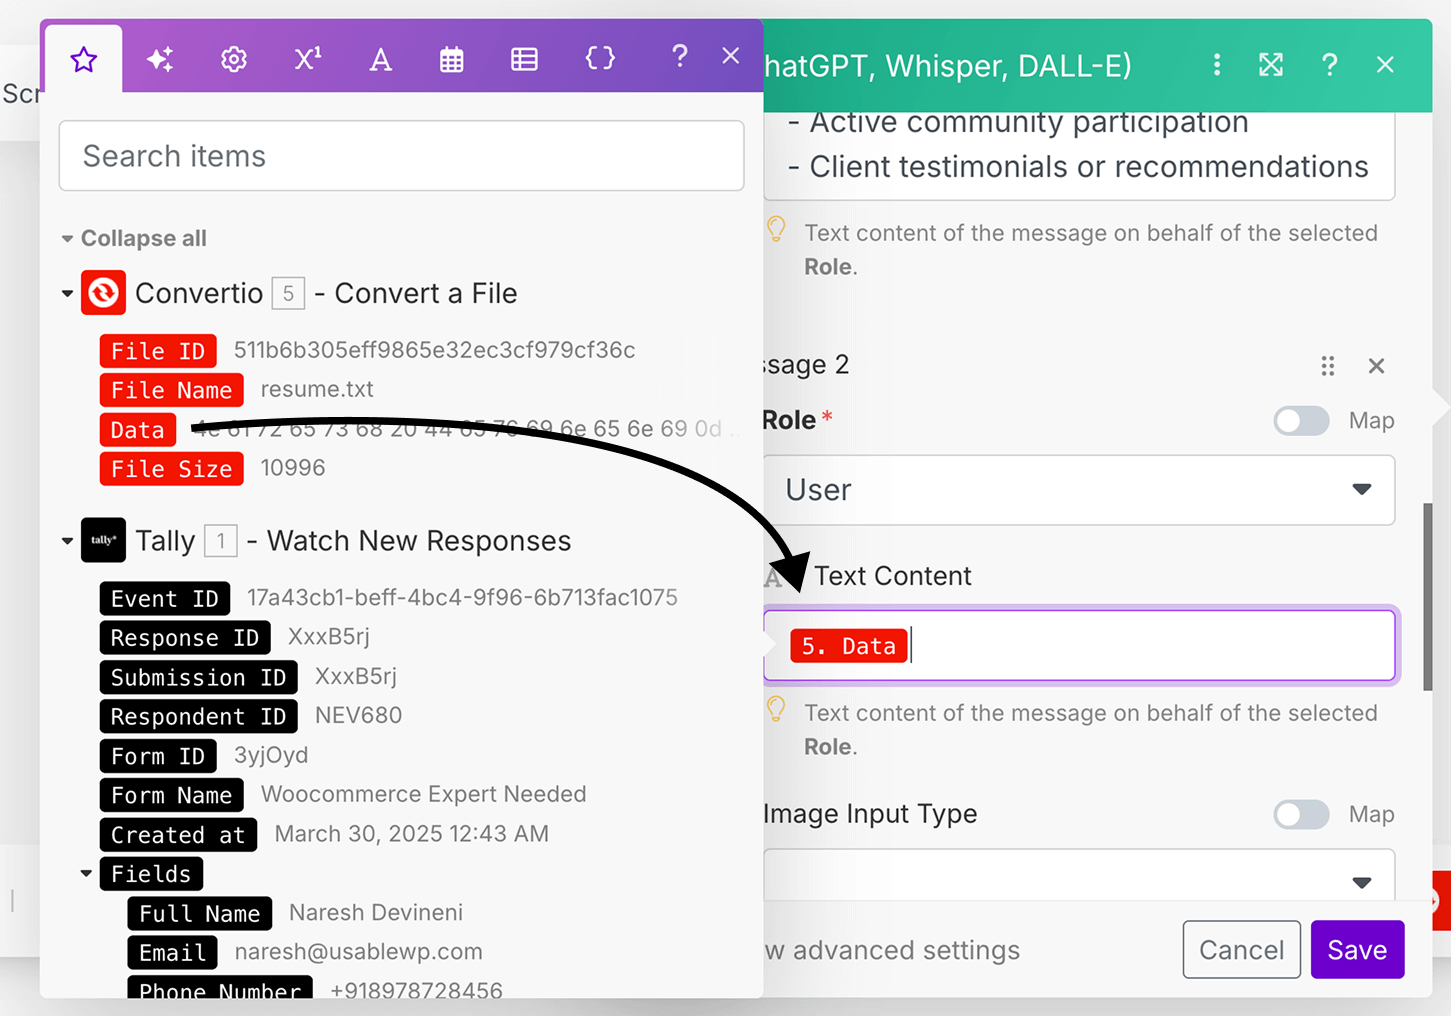Click the Tally module number 1 badge

pyautogui.click(x=221, y=541)
